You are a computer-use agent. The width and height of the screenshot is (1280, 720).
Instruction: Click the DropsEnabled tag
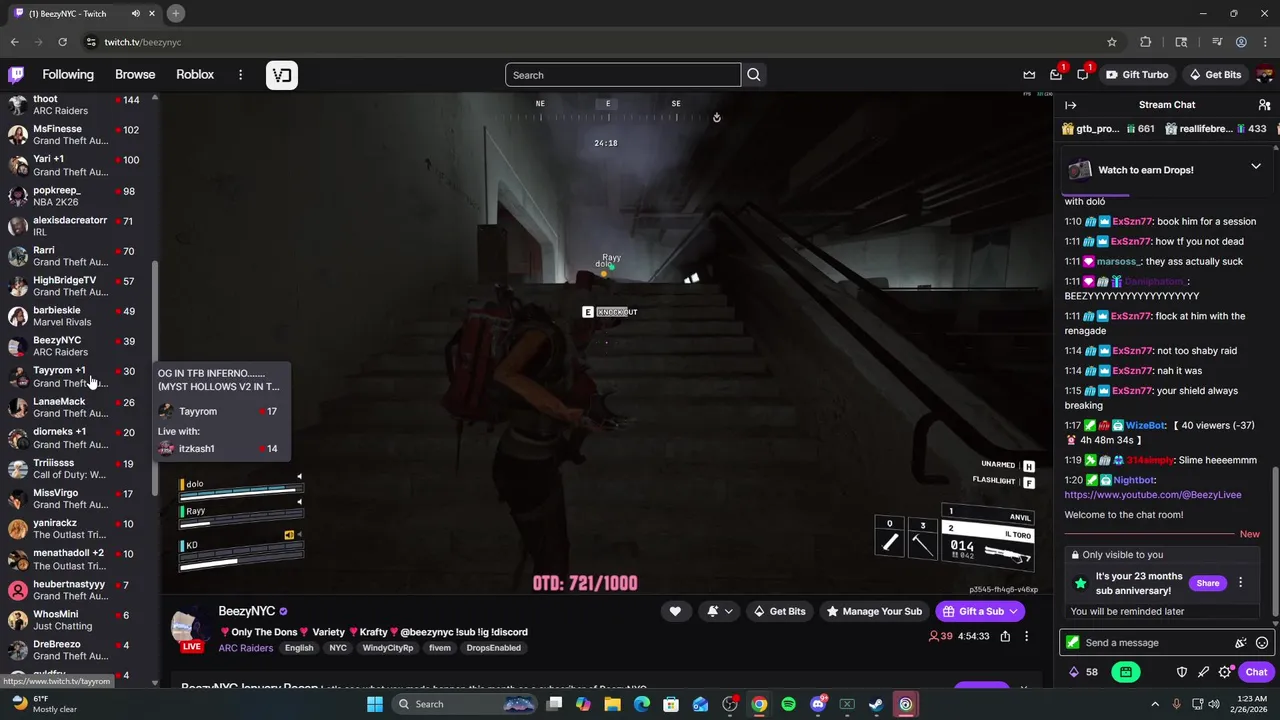click(493, 648)
